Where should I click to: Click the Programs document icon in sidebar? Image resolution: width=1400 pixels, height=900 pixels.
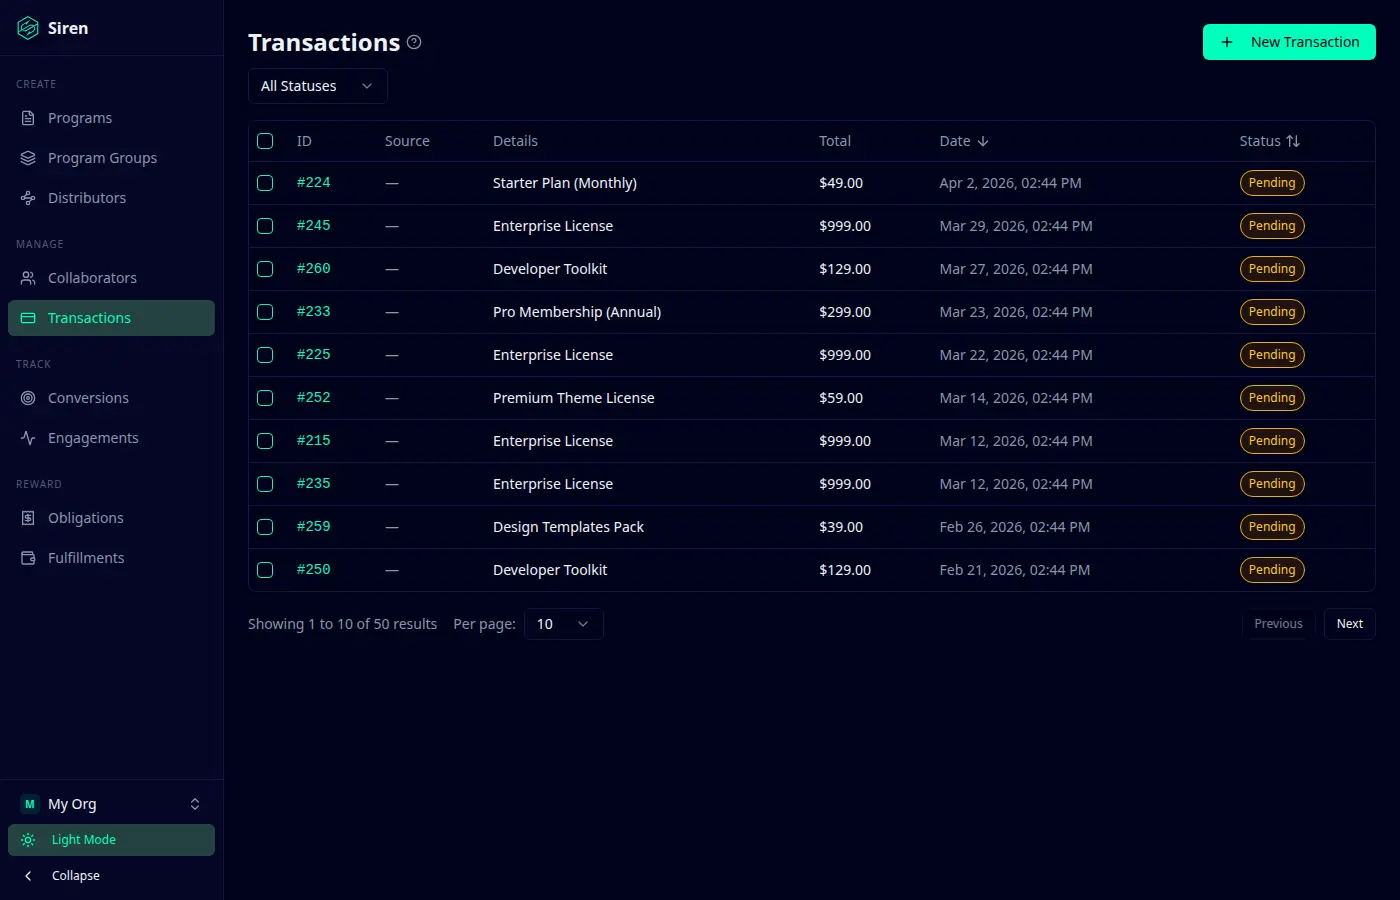point(28,118)
